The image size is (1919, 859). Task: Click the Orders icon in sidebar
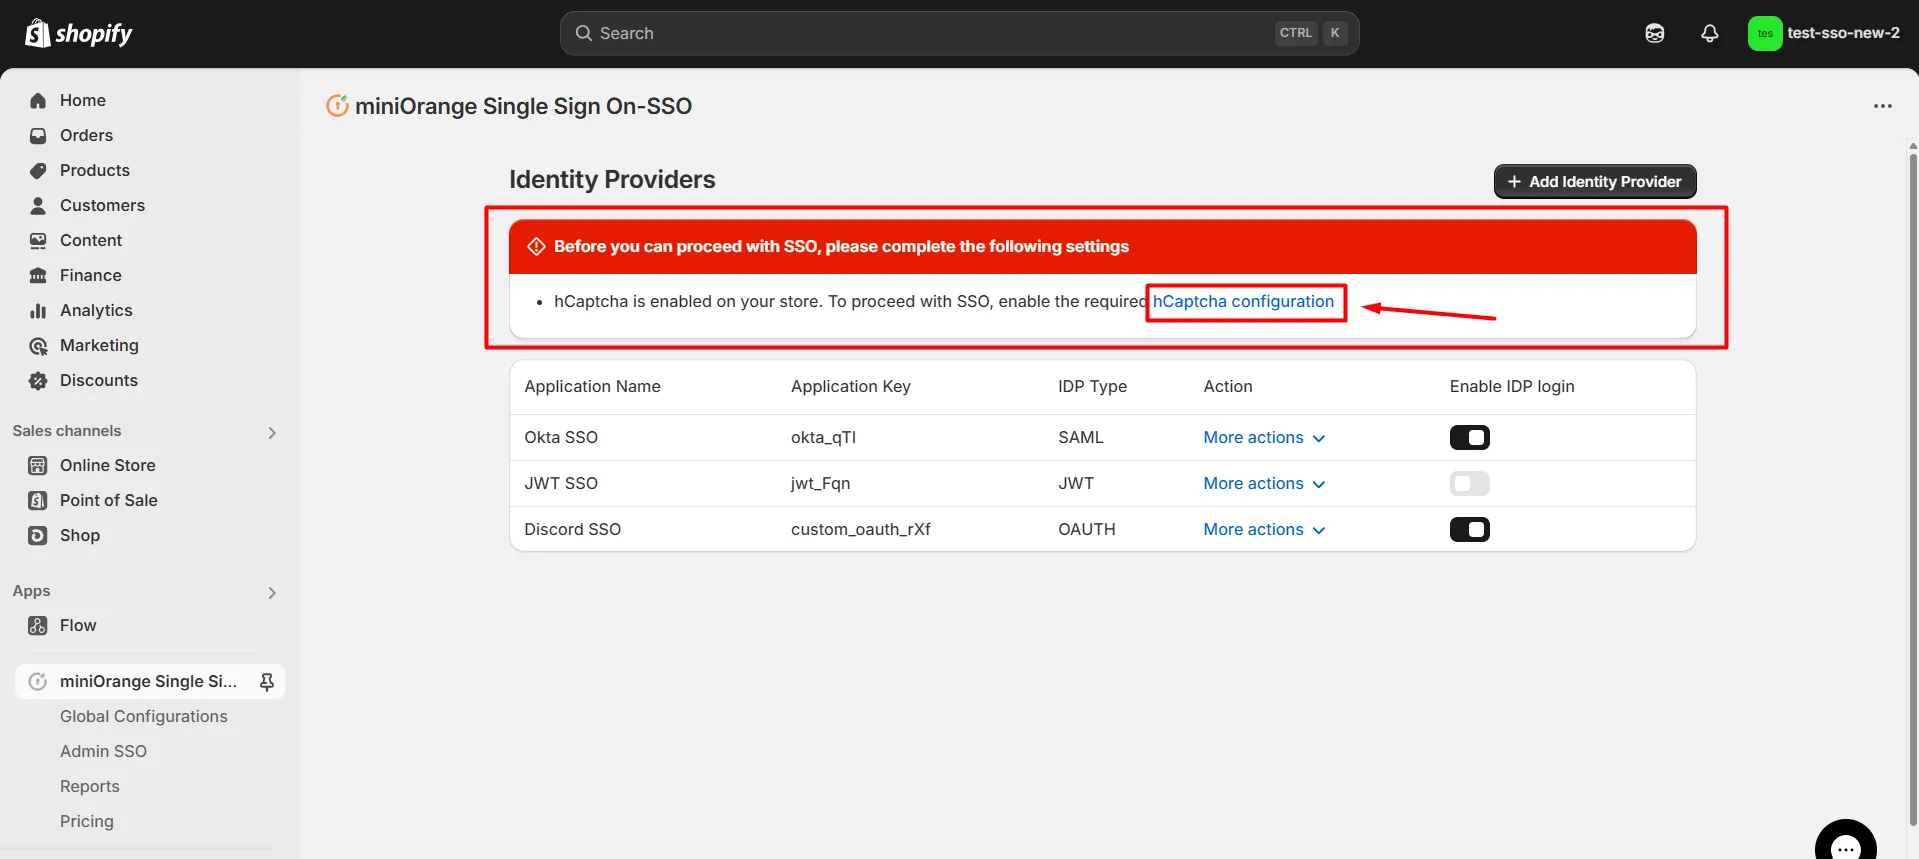pyautogui.click(x=38, y=135)
